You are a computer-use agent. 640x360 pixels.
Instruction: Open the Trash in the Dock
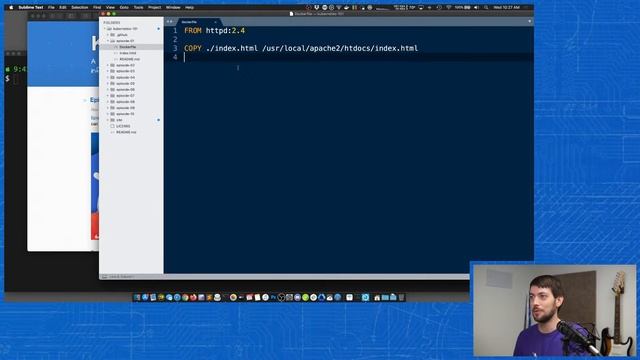coord(402,298)
